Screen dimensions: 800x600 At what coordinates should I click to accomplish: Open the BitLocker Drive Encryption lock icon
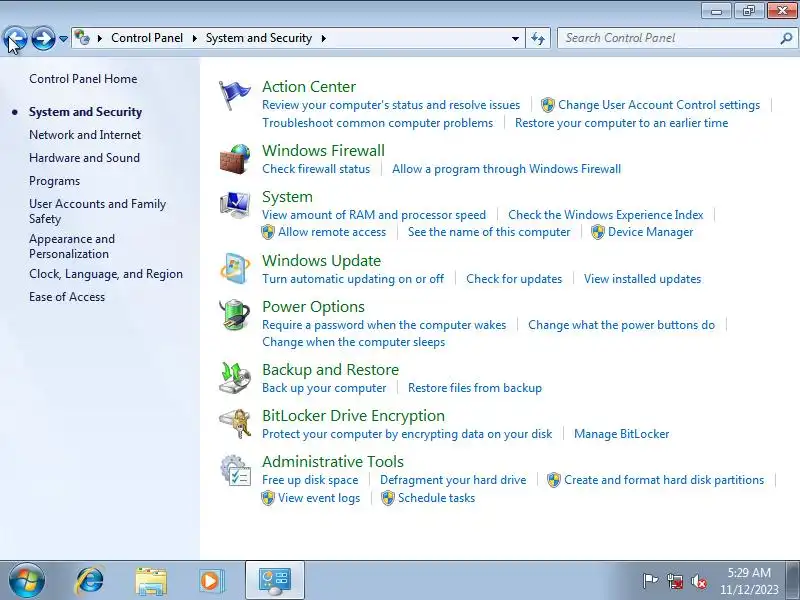tap(235, 424)
